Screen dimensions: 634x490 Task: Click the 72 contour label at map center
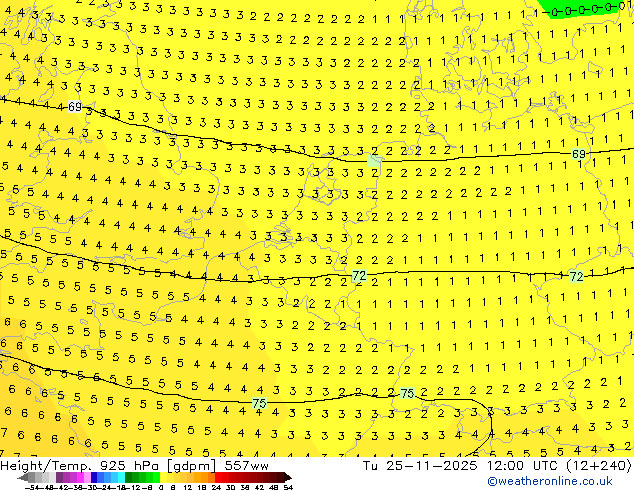(359, 276)
